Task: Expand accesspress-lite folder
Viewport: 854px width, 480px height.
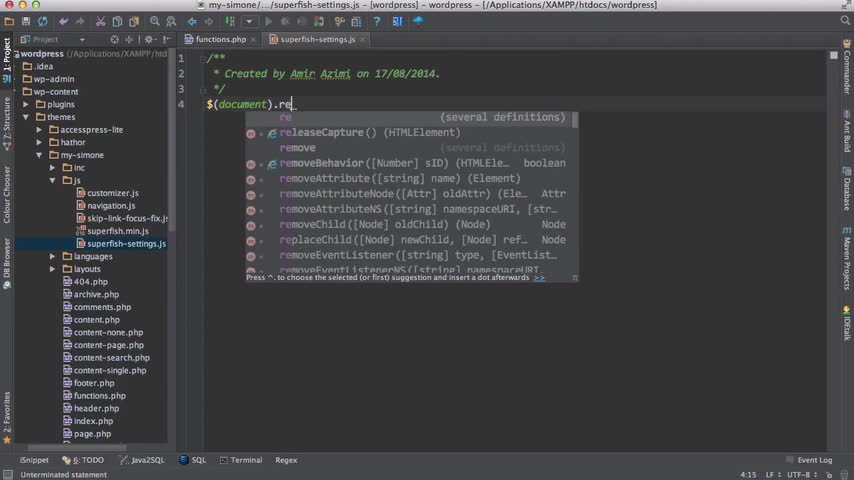Action: 39,130
